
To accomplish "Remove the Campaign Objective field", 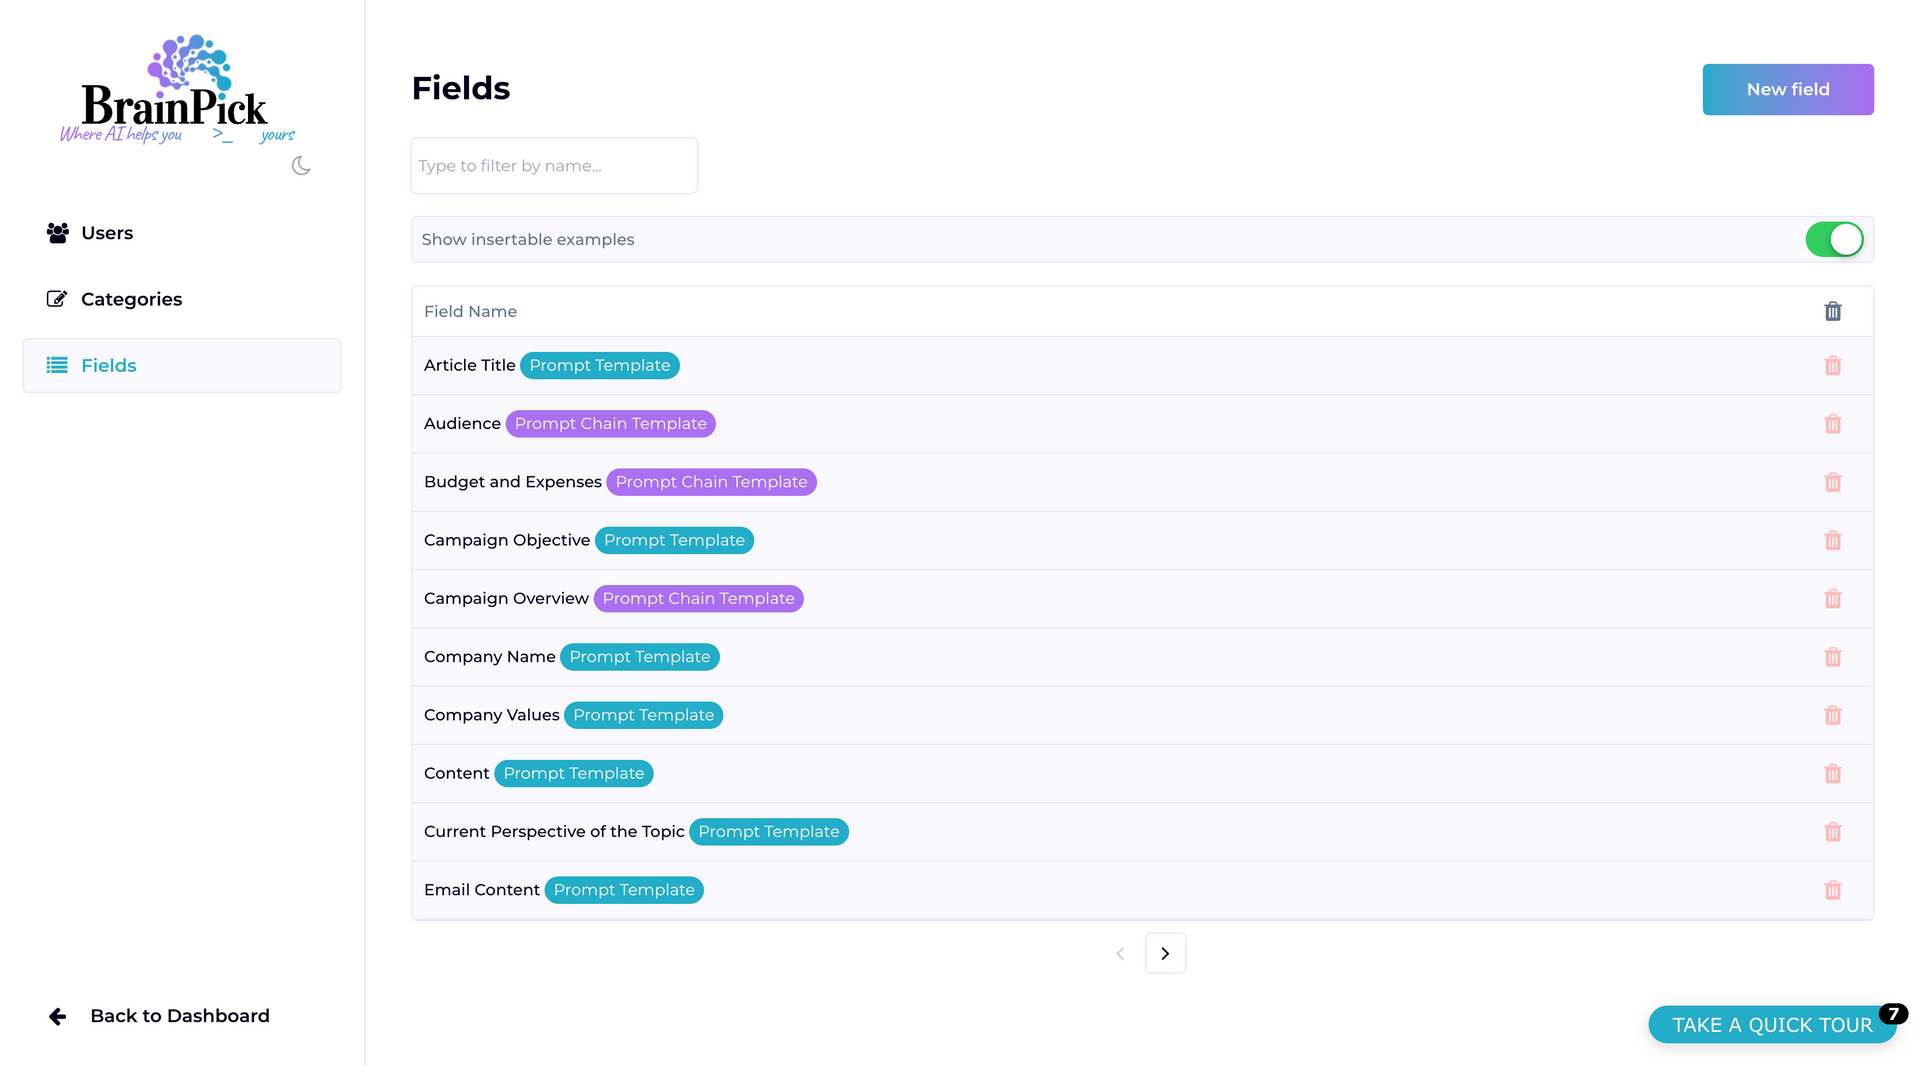I will (1832, 541).
